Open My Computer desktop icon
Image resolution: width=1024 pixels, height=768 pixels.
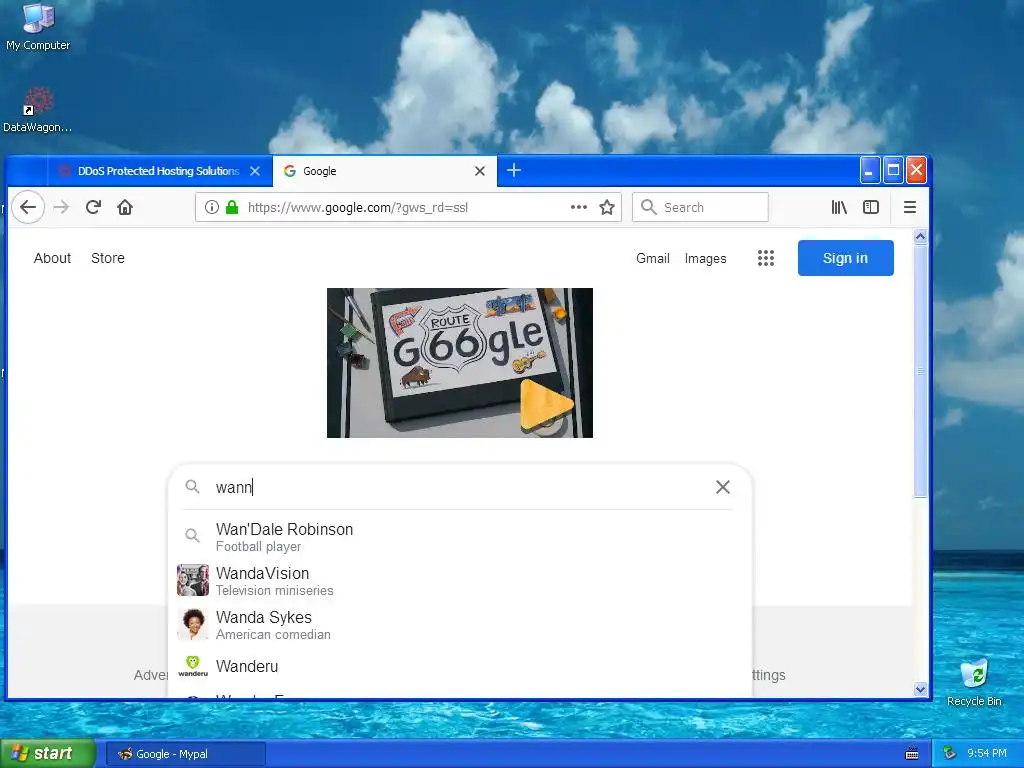tap(38, 27)
